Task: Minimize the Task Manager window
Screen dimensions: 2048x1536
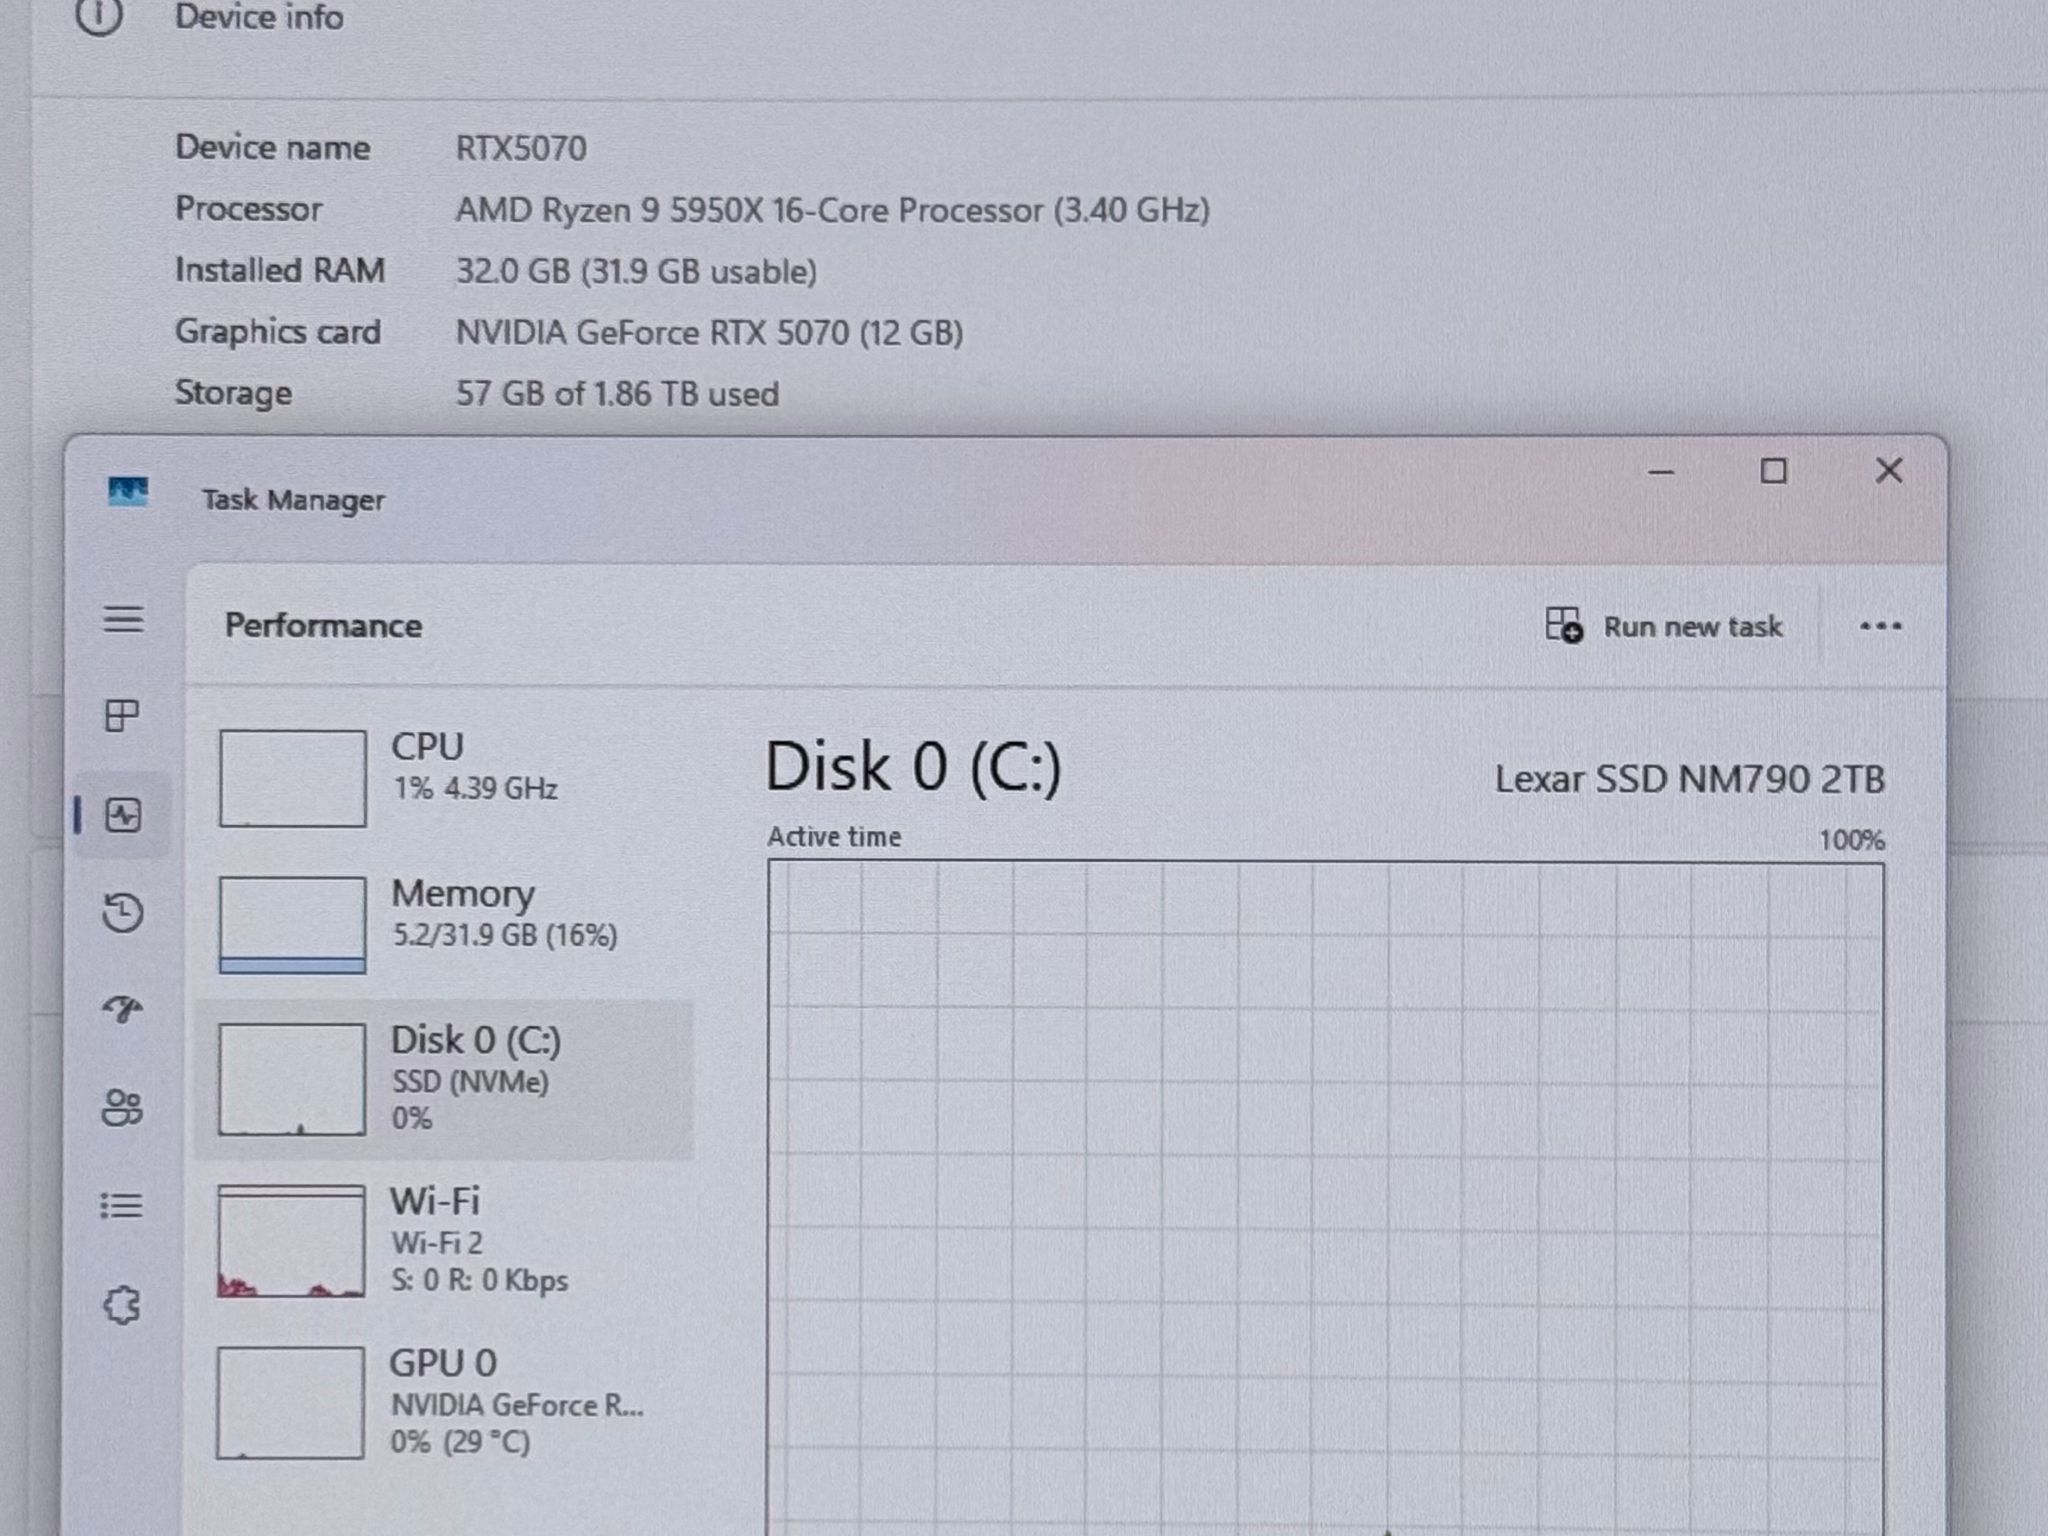Action: [1661, 472]
